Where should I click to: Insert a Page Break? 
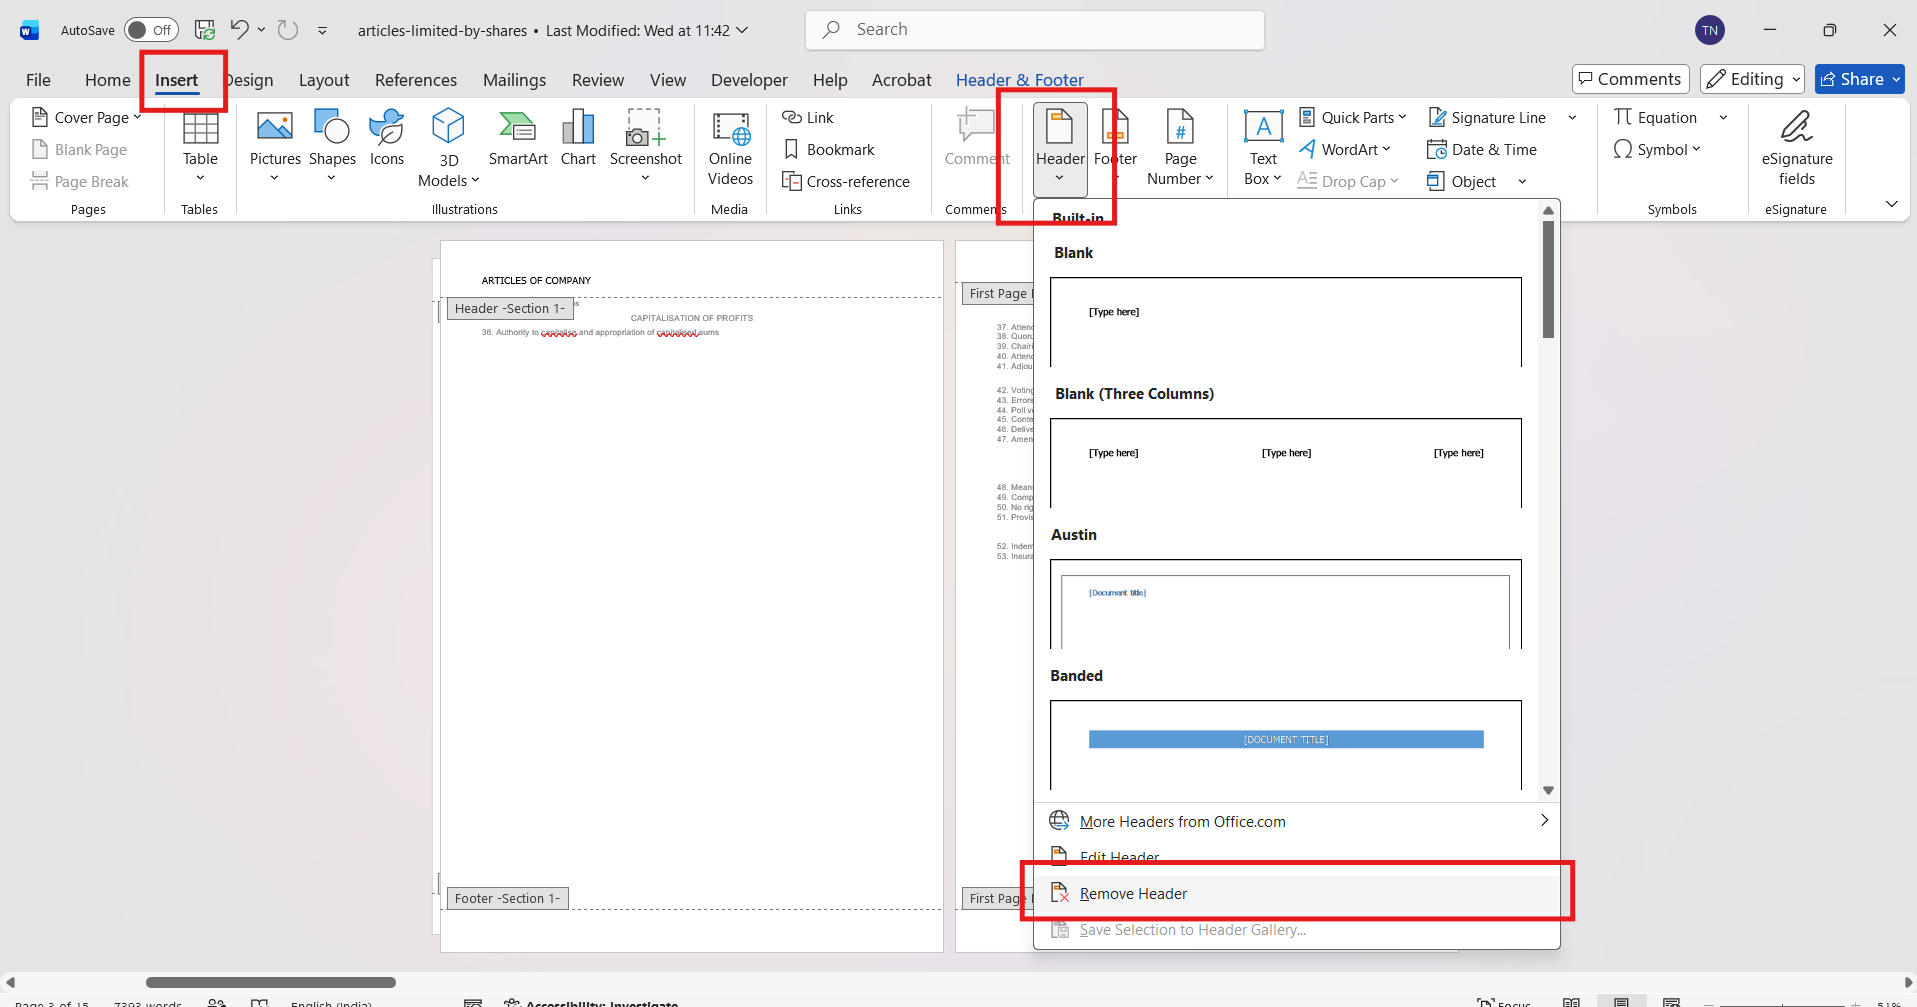[80, 181]
